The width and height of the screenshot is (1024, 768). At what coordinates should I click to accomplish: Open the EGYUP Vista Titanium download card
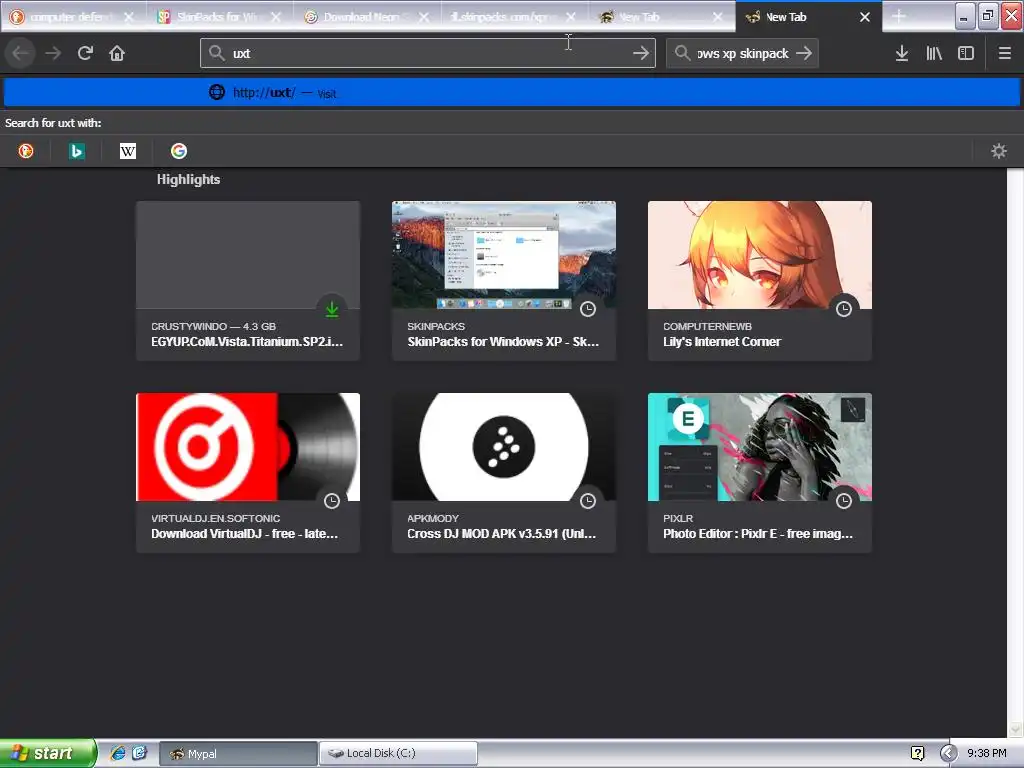coord(248,281)
